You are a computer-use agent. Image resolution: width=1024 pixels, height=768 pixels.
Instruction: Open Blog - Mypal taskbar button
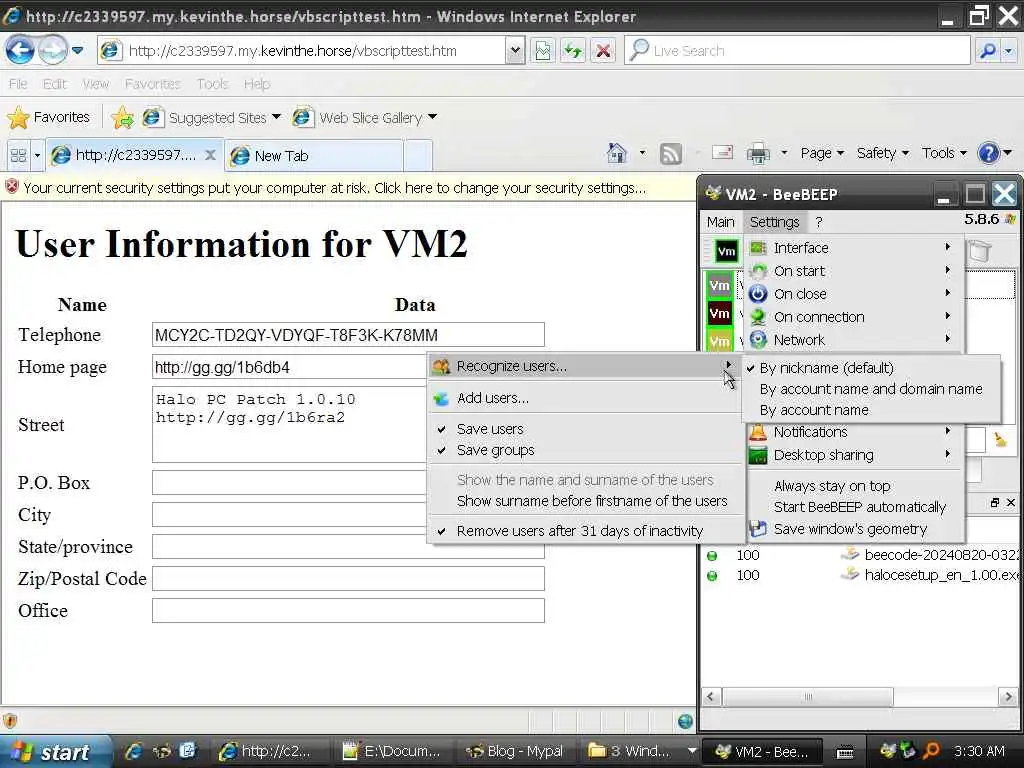(x=515, y=752)
